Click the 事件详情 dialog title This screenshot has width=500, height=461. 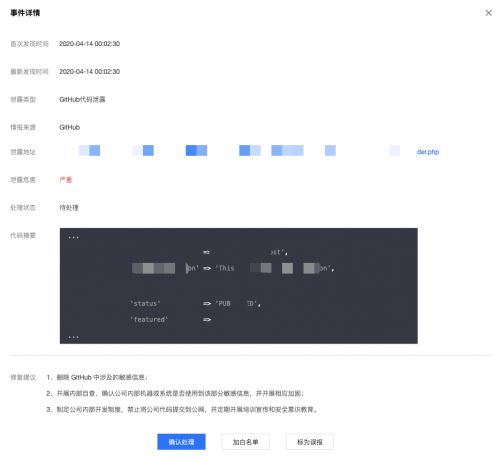(25, 13)
